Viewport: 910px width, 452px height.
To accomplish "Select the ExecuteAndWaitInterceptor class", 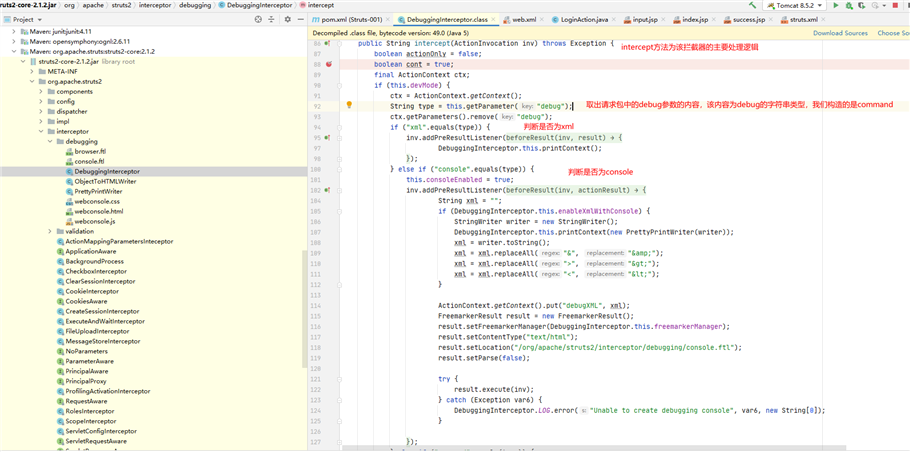I will pos(100,321).
